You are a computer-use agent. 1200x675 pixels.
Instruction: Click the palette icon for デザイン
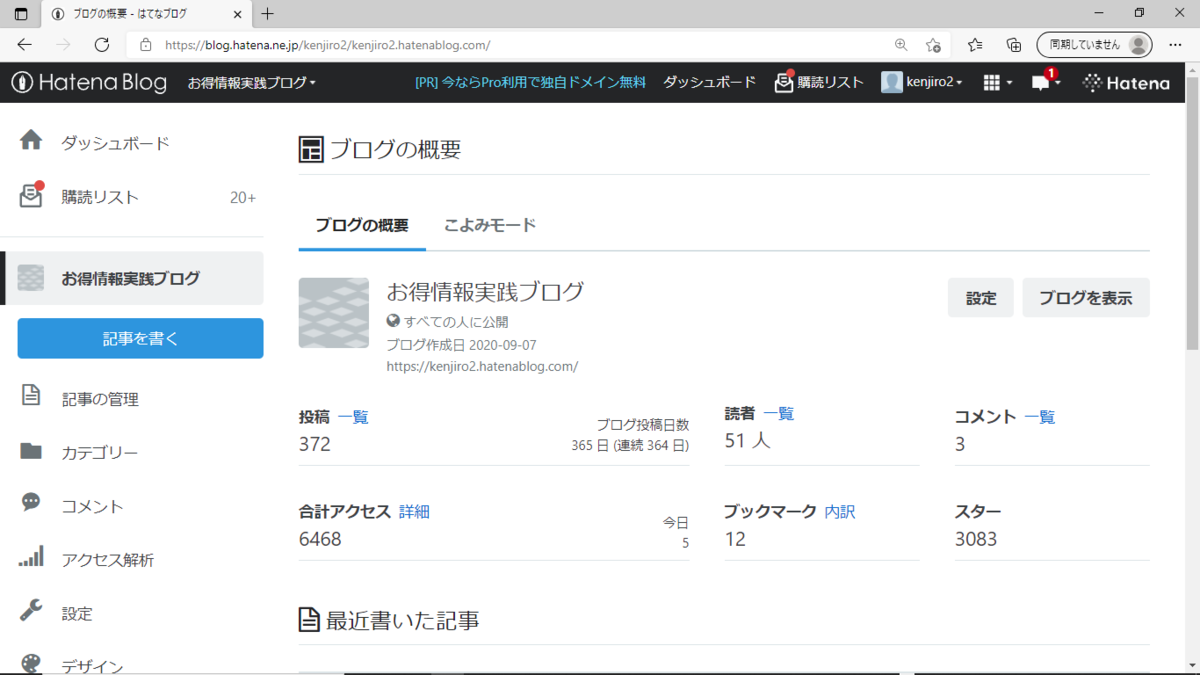(x=31, y=665)
